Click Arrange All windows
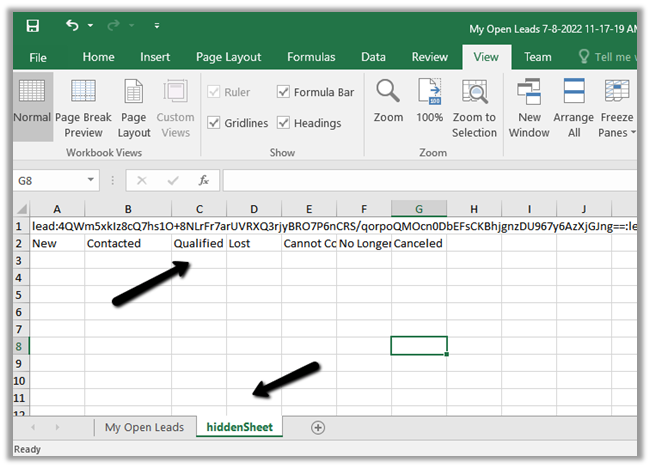Screen dimensions: 650x468 click(x=573, y=107)
